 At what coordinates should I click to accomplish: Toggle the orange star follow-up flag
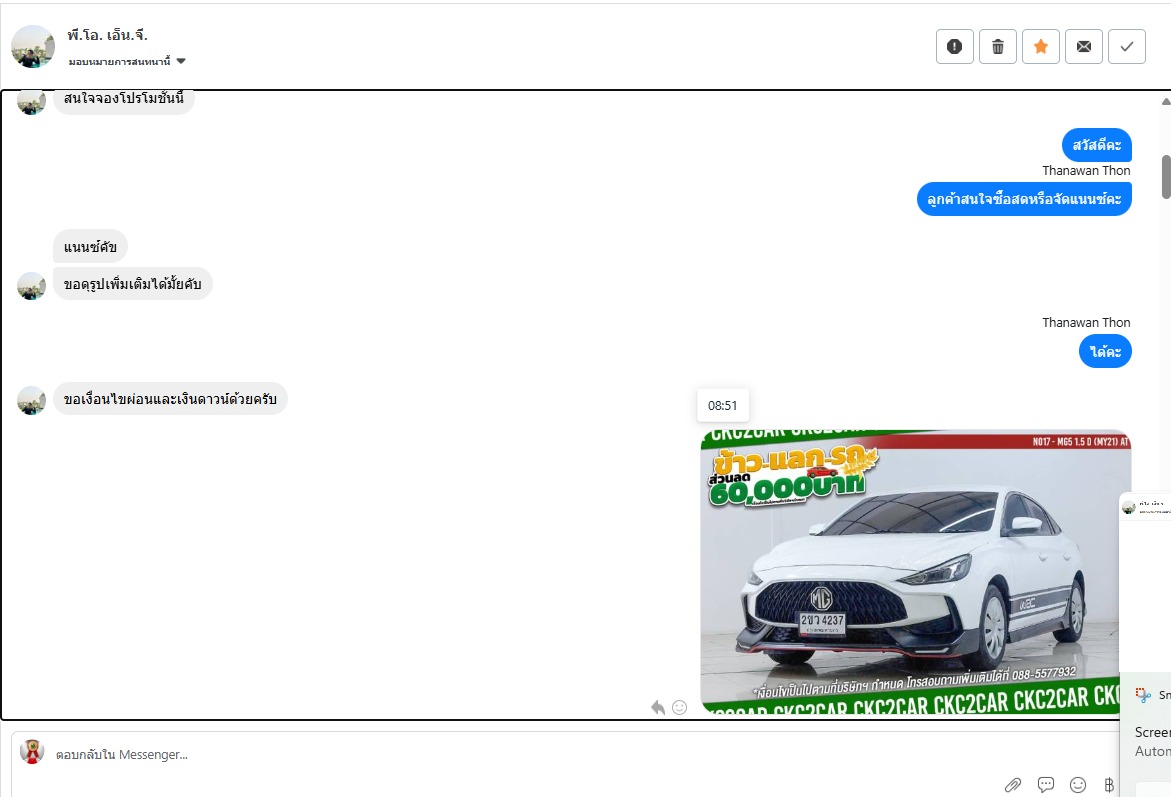1040,46
